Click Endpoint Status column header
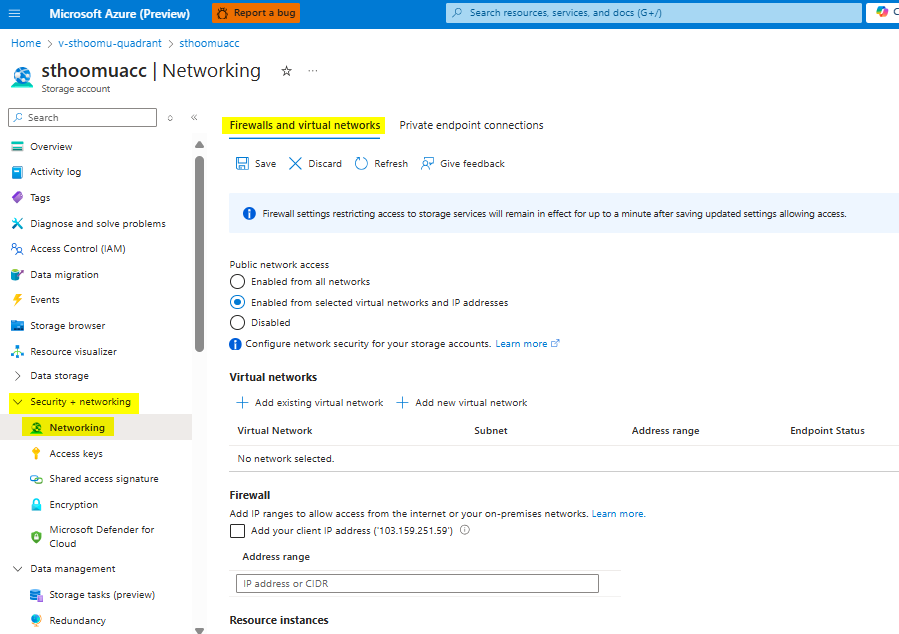Viewport: 899px width, 634px height. (827, 431)
